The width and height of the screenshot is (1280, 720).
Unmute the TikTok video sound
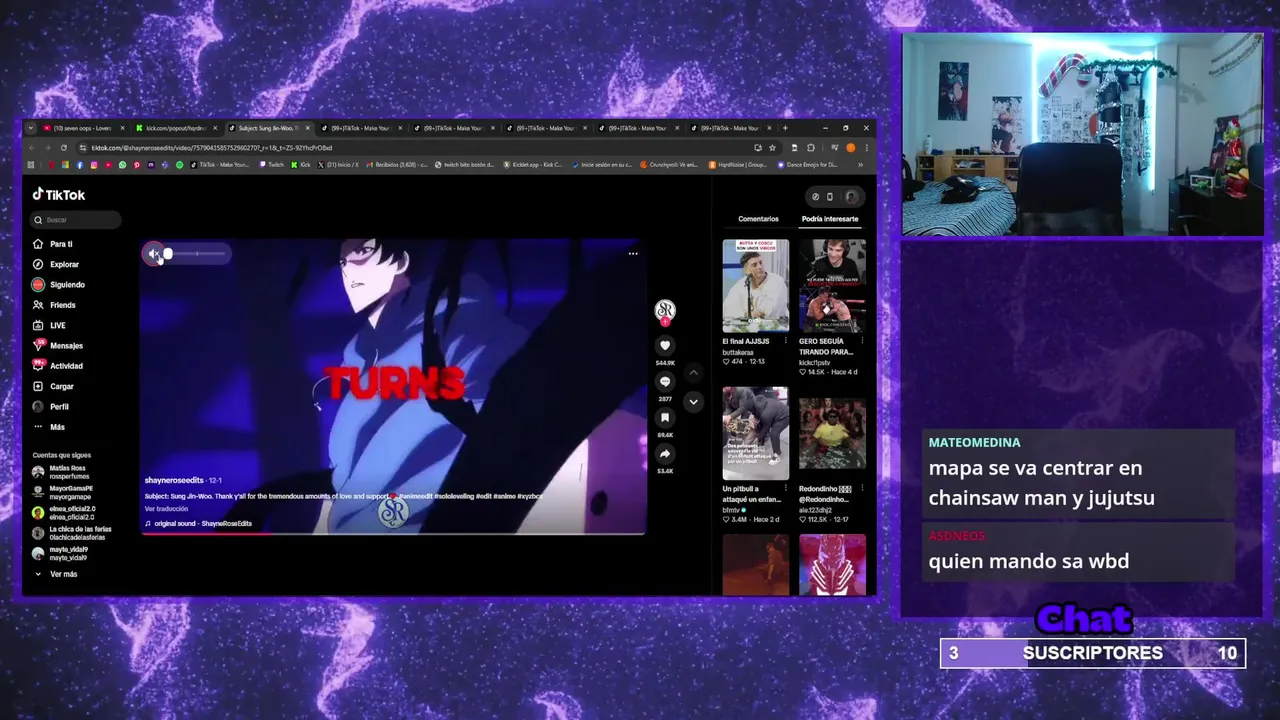click(153, 254)
